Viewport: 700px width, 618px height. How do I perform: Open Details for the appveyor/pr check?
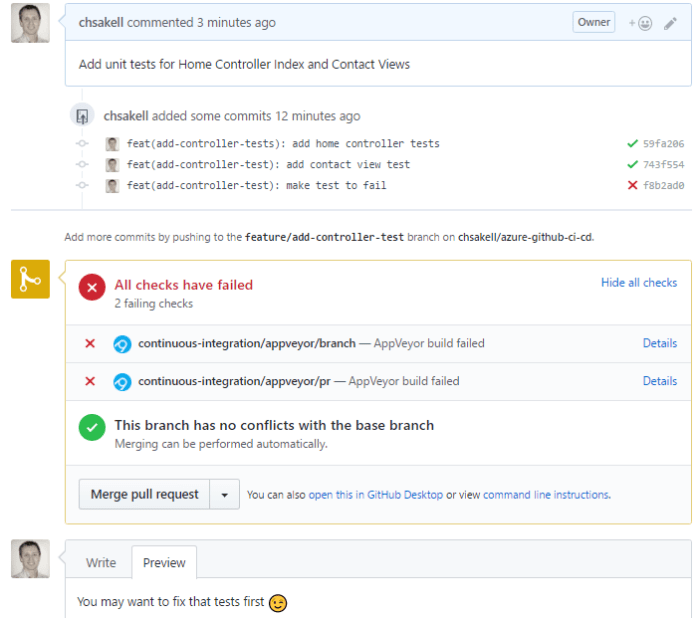pos(659,381)
